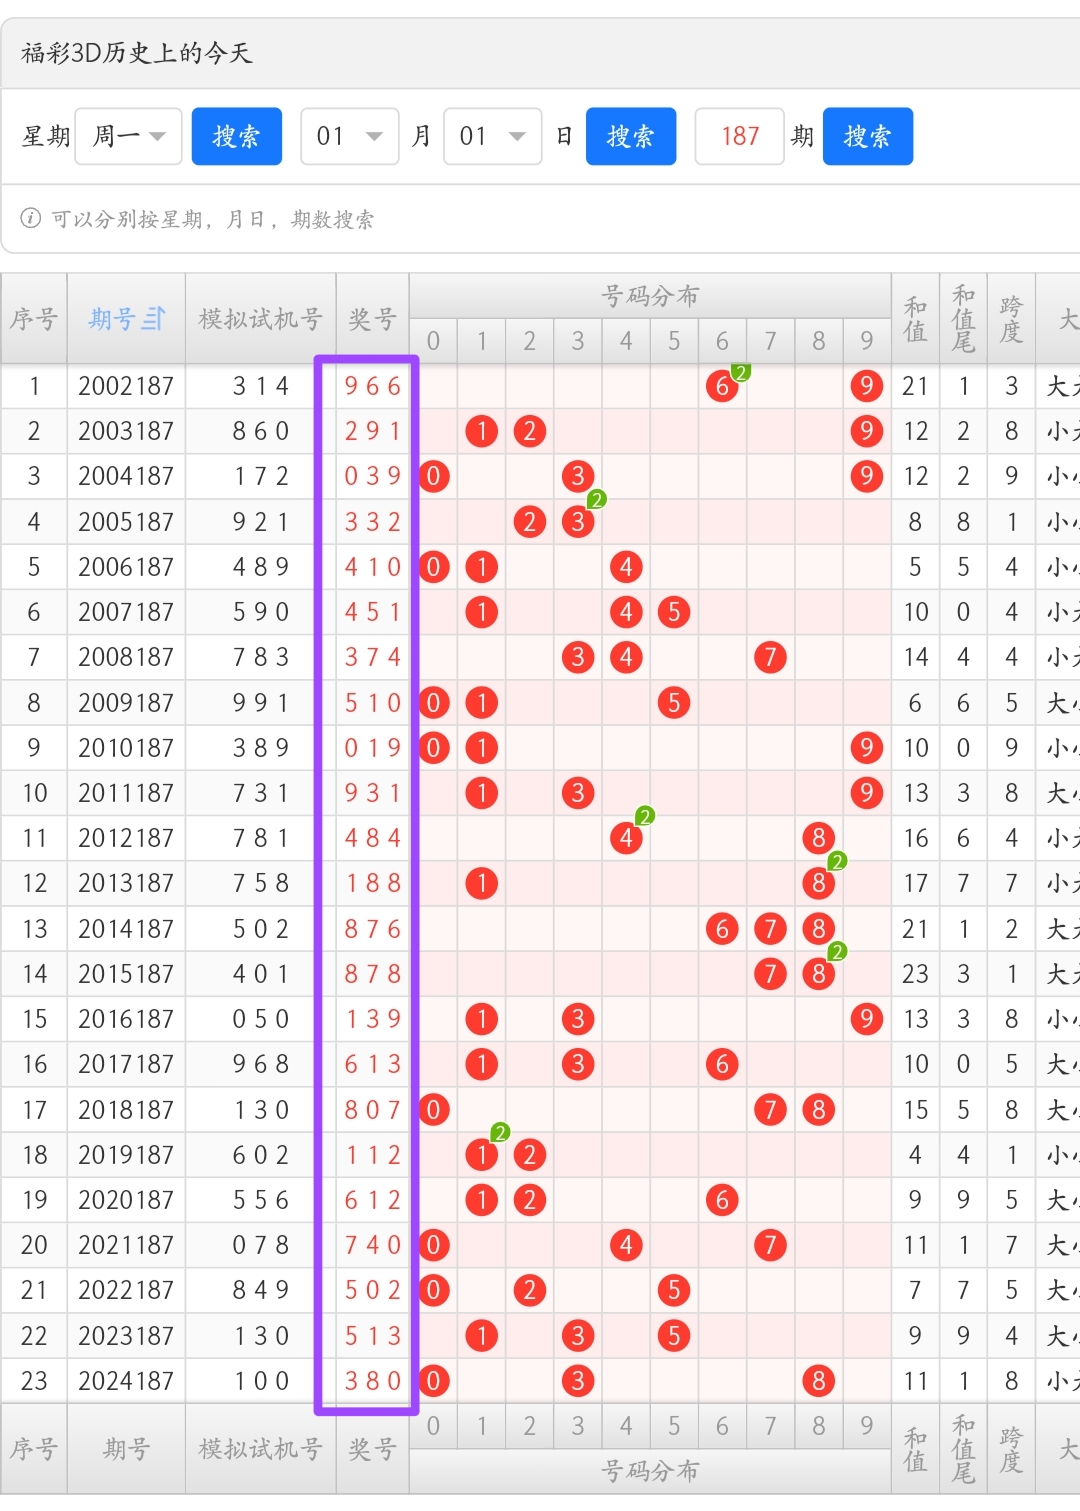The image size is (1080, 1511).
Task: Select issue number 2008187
Action: pyautogui.click(x=126, y=657)
